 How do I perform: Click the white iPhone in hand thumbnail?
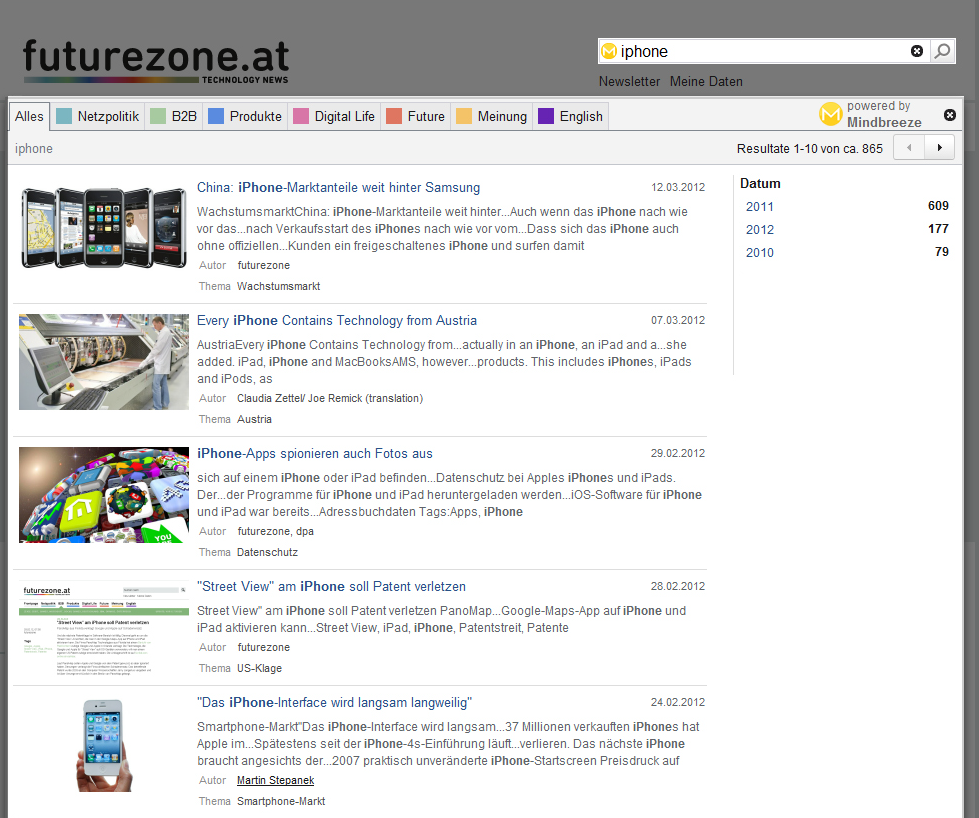(104, 746)
